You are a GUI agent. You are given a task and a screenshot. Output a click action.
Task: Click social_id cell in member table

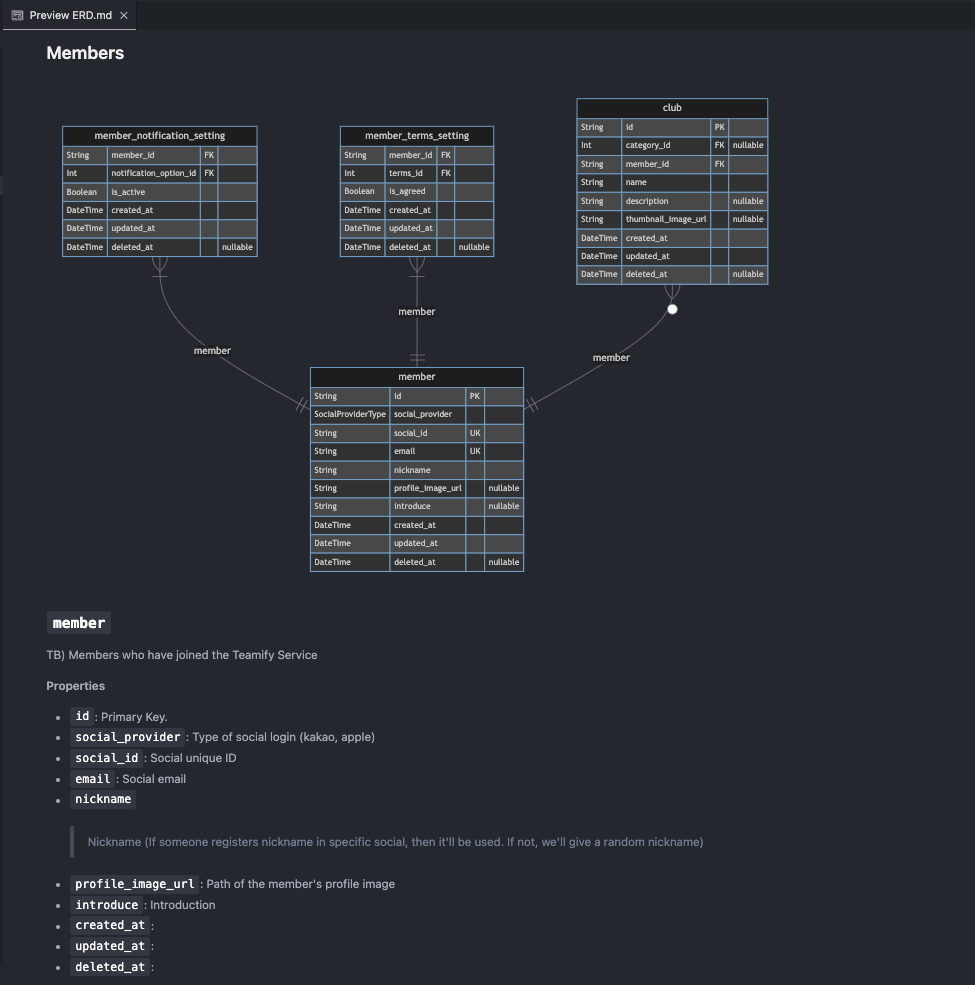tap(428, 433)
